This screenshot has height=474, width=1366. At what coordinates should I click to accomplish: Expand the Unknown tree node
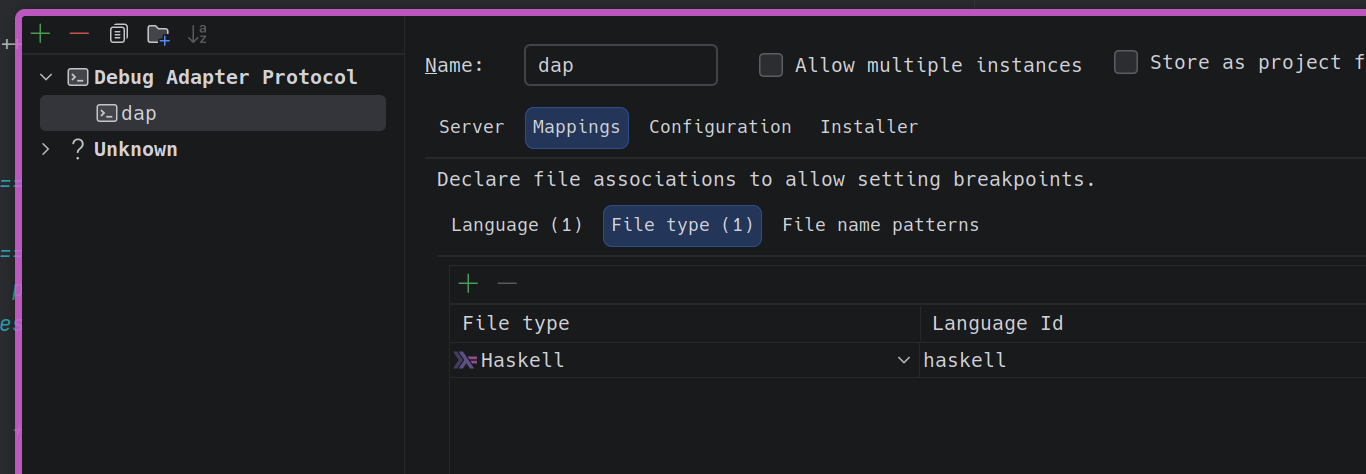(46, 149)
